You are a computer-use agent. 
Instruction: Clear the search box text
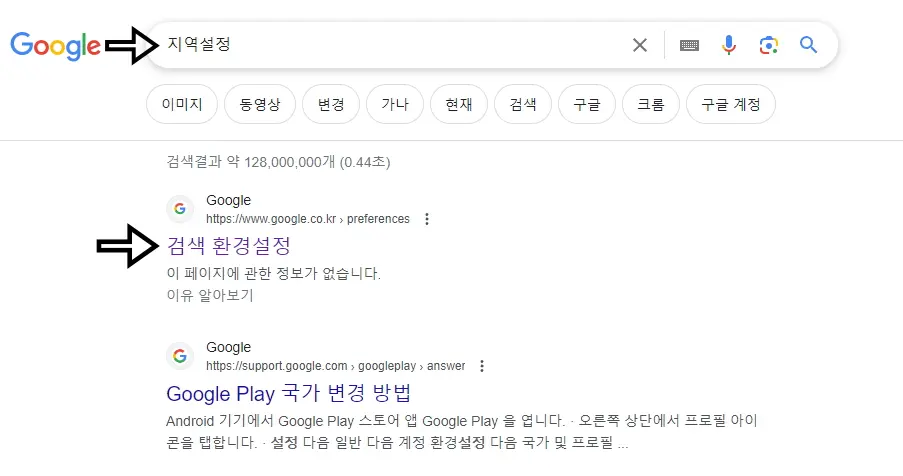(640, 45)
